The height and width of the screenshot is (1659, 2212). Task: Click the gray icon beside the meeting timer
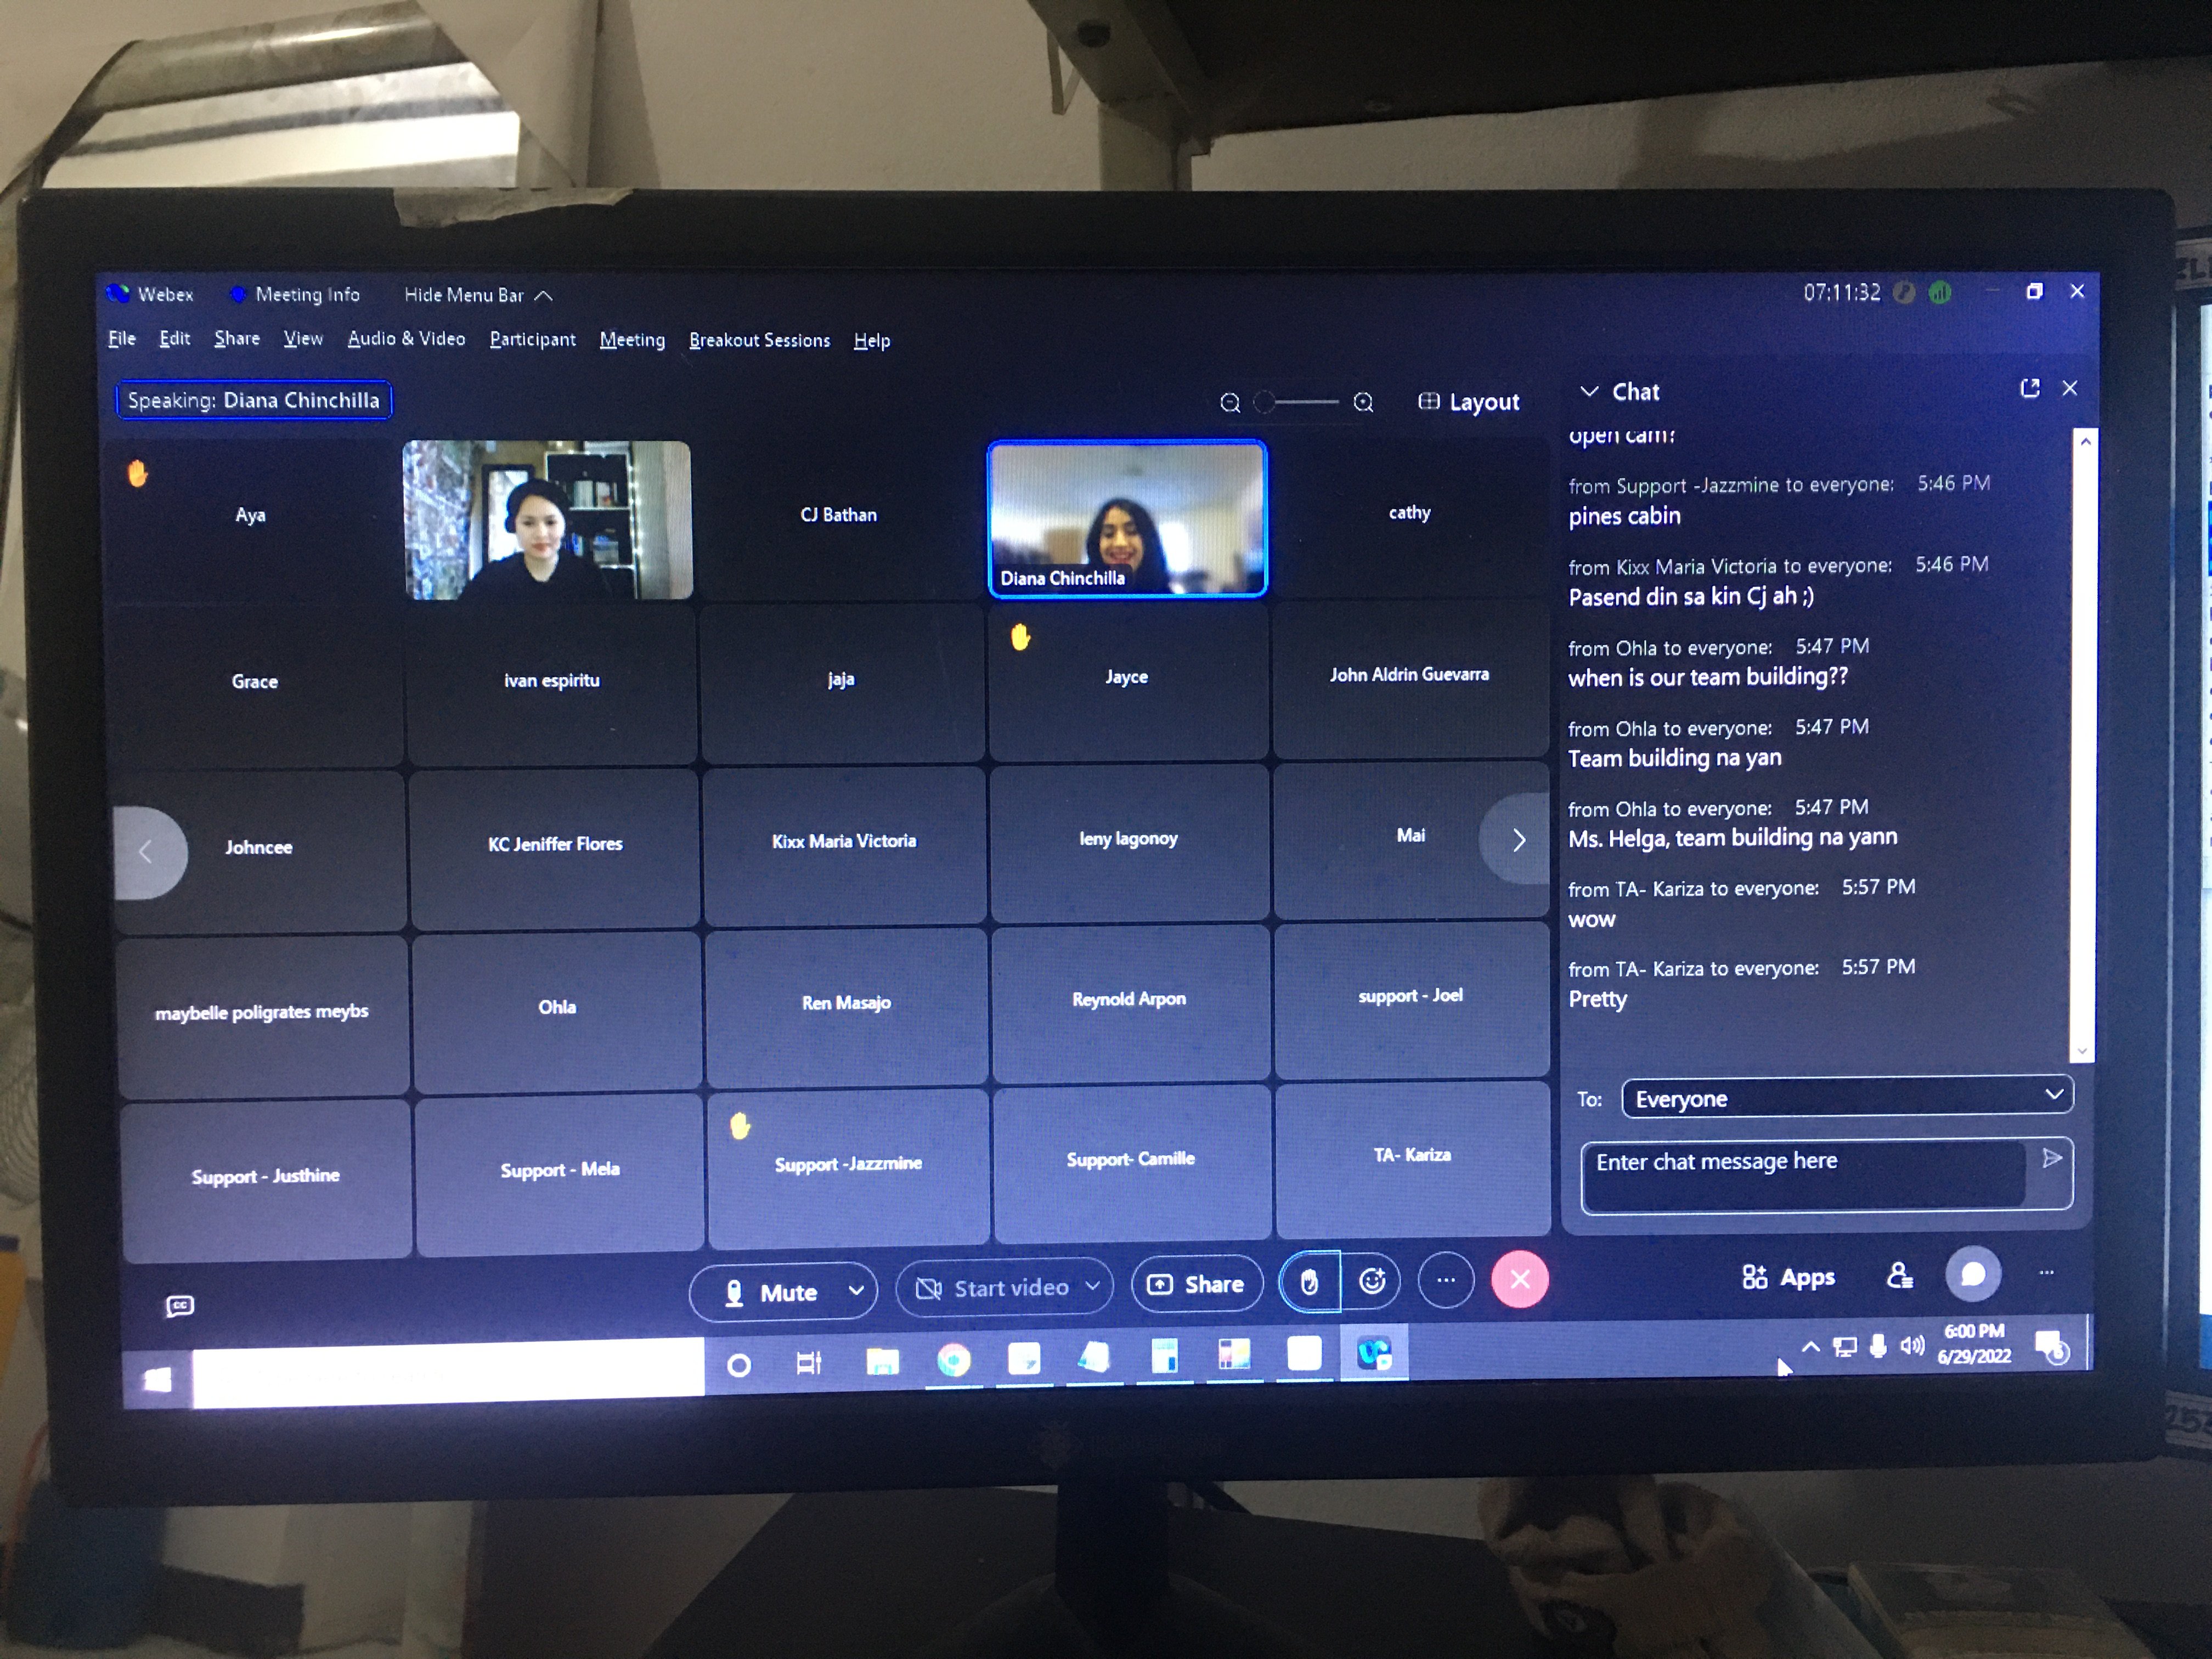click(x=1904, y=292)
